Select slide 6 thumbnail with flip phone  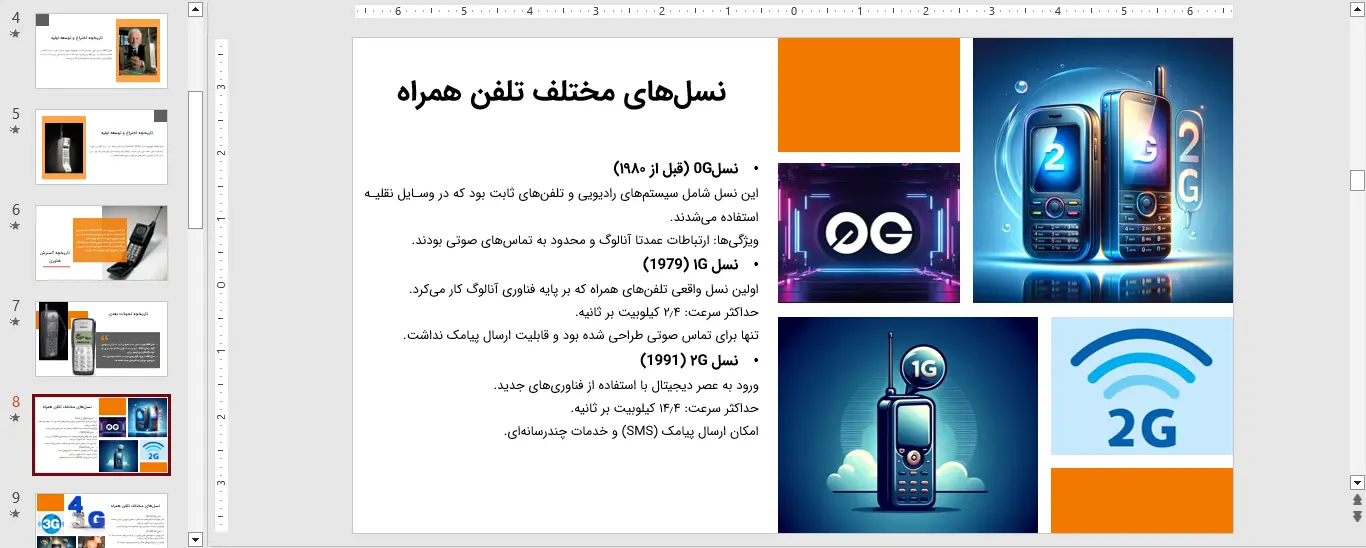pos(101,243)
